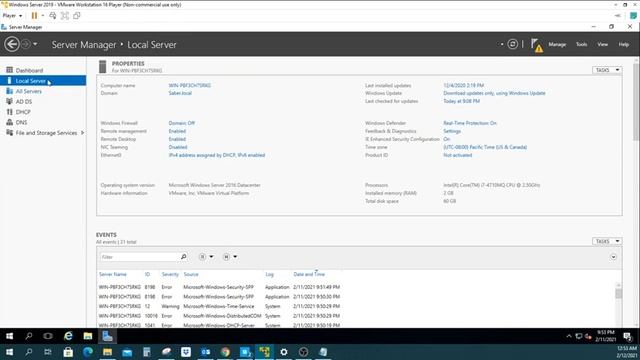
Task: Click the Server Manager forward arrow
Action: pyautogui.click(x=25, y=44)
